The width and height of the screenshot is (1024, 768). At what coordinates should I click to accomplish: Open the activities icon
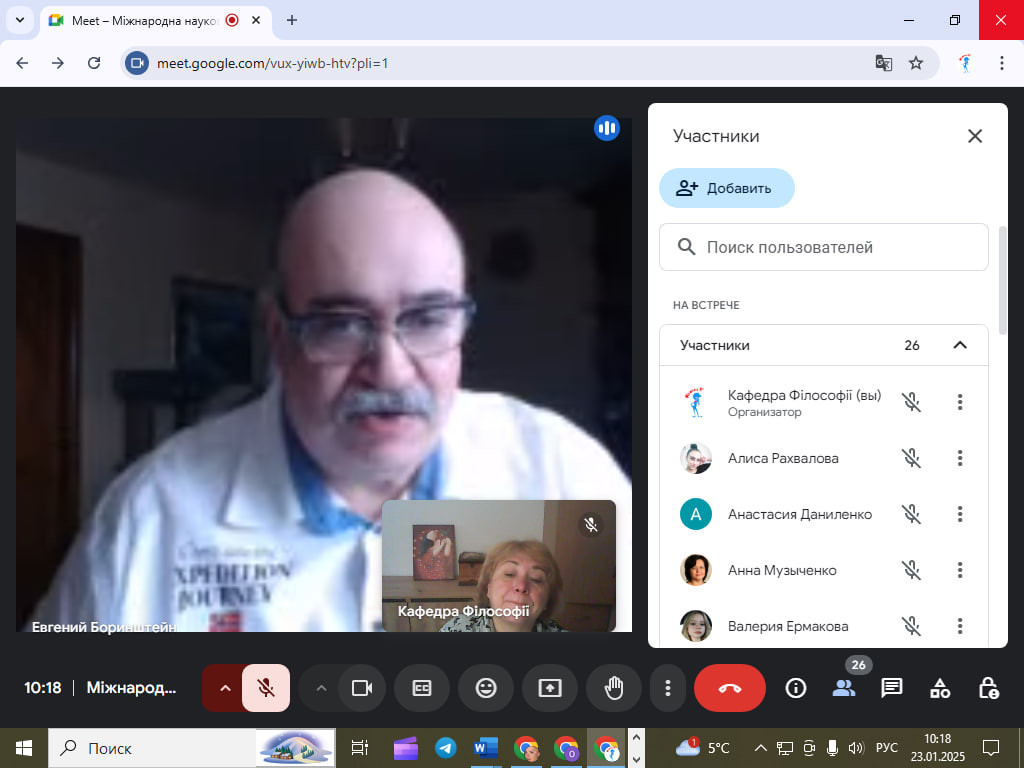click(940, 688)
